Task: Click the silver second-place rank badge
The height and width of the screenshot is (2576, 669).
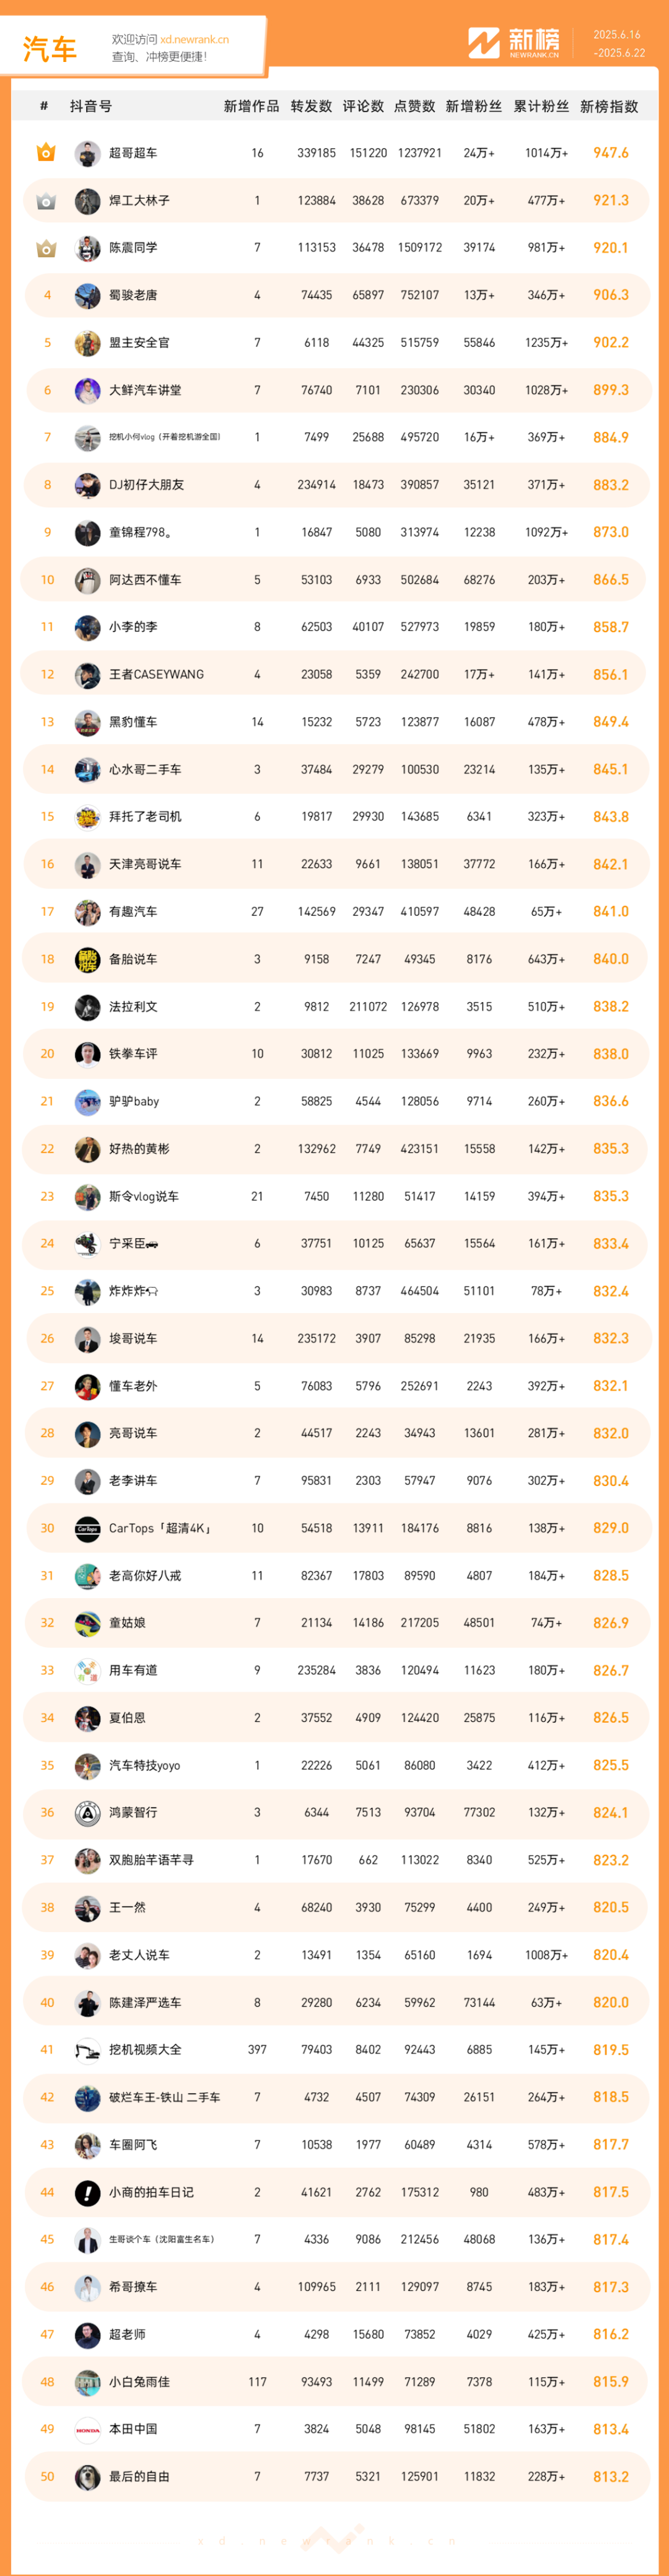Action: point(46,201)
